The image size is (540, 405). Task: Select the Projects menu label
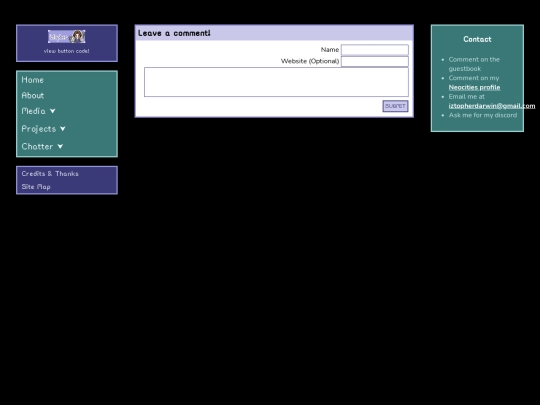click(x=39, y=129)
